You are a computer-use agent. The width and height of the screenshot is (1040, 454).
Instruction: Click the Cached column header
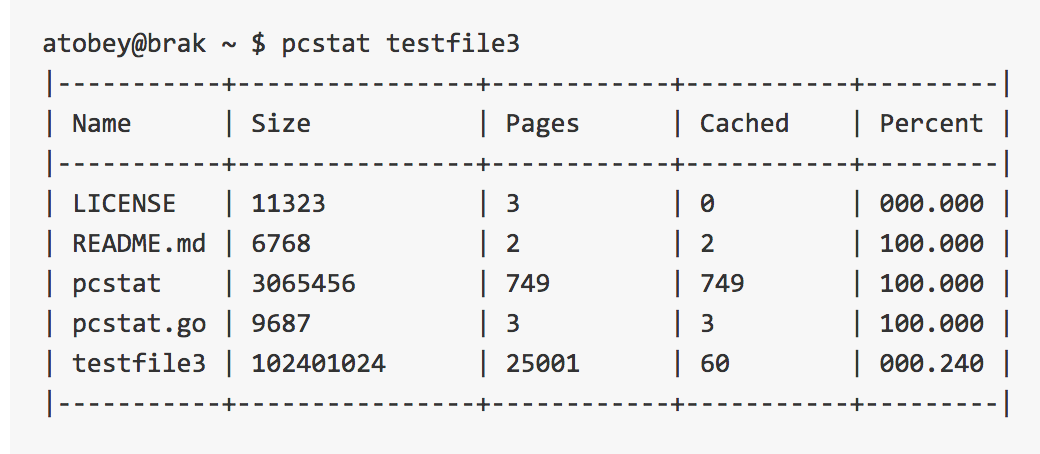pyautogui.click(x=744, y=124)
